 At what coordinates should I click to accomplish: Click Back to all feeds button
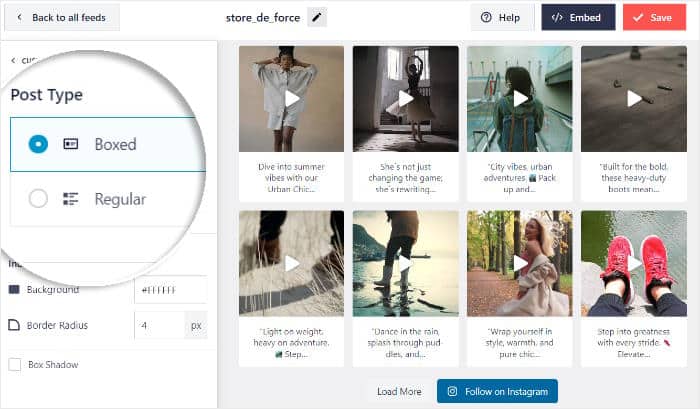pyautogui.click(x=62, y=17)
